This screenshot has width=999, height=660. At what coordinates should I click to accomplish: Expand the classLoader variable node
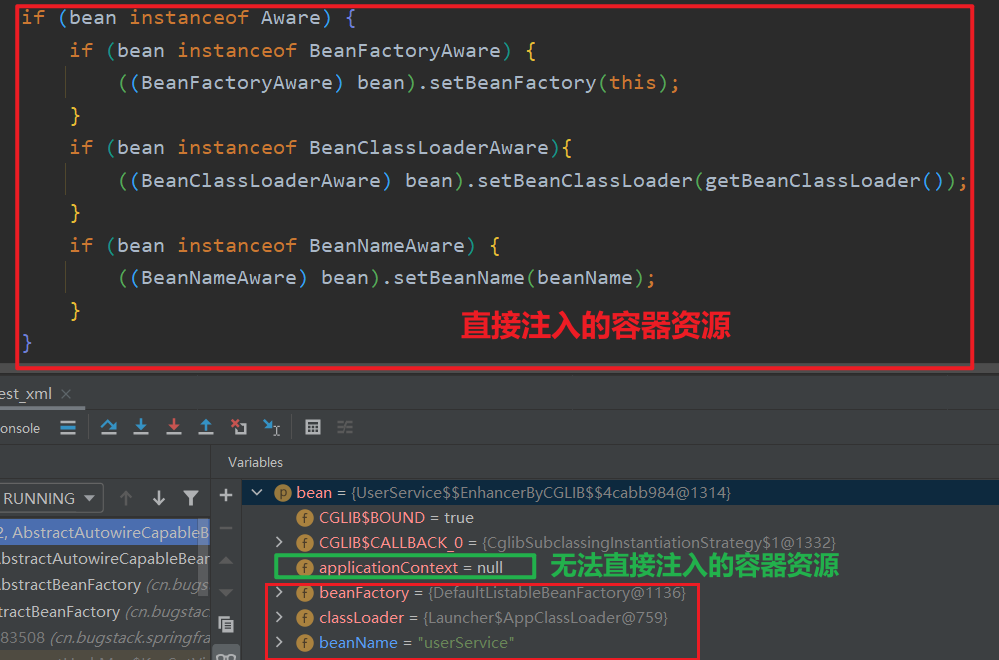tap(279, 618)
